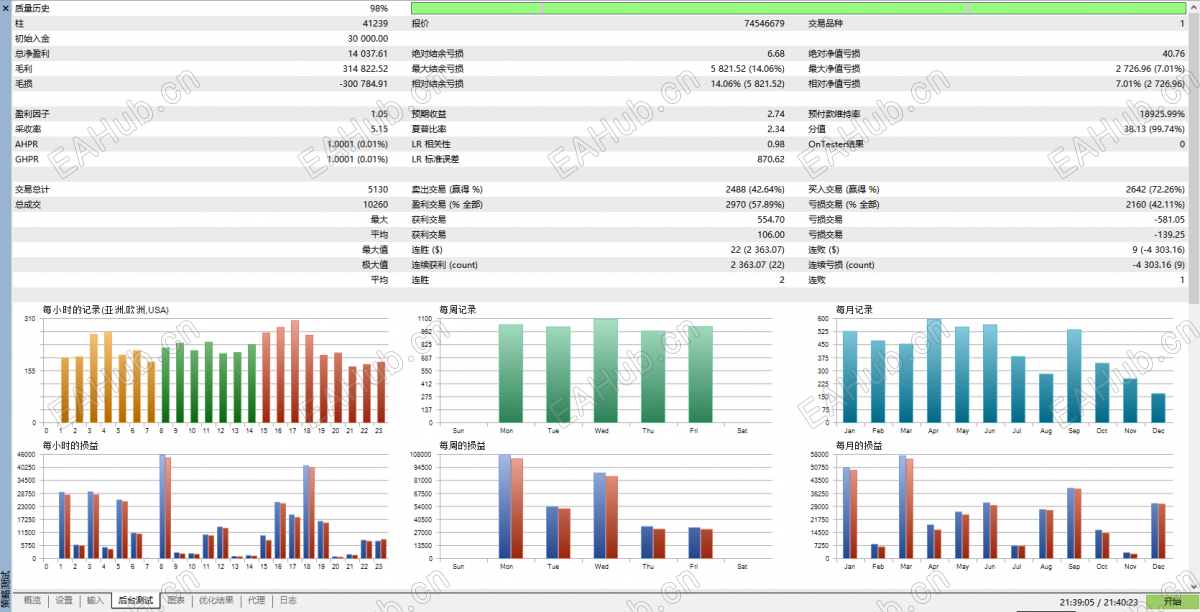The height and width of the screenshot is (612, 1200).
Task: Click the 预付款维持率 value 18925.99%
Action: 1161,114
